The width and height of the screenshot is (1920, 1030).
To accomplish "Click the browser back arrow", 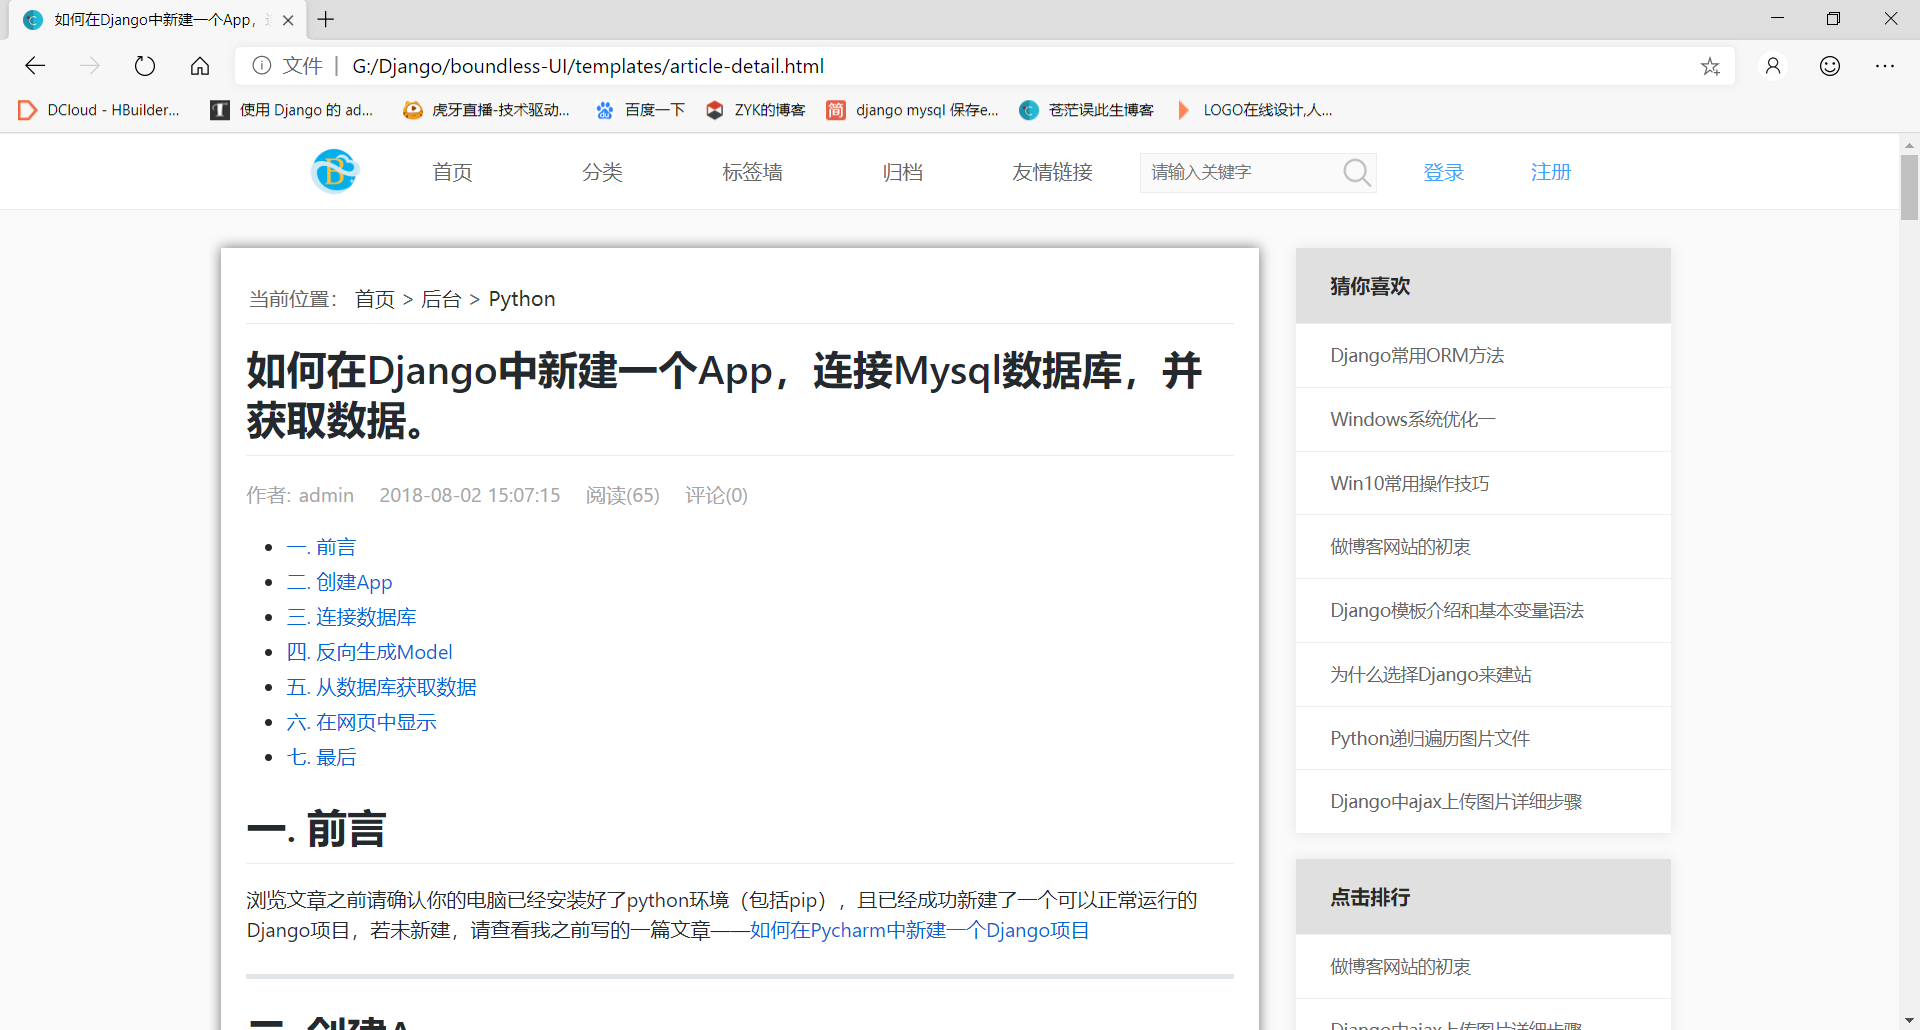I will [x=35, y=66].
